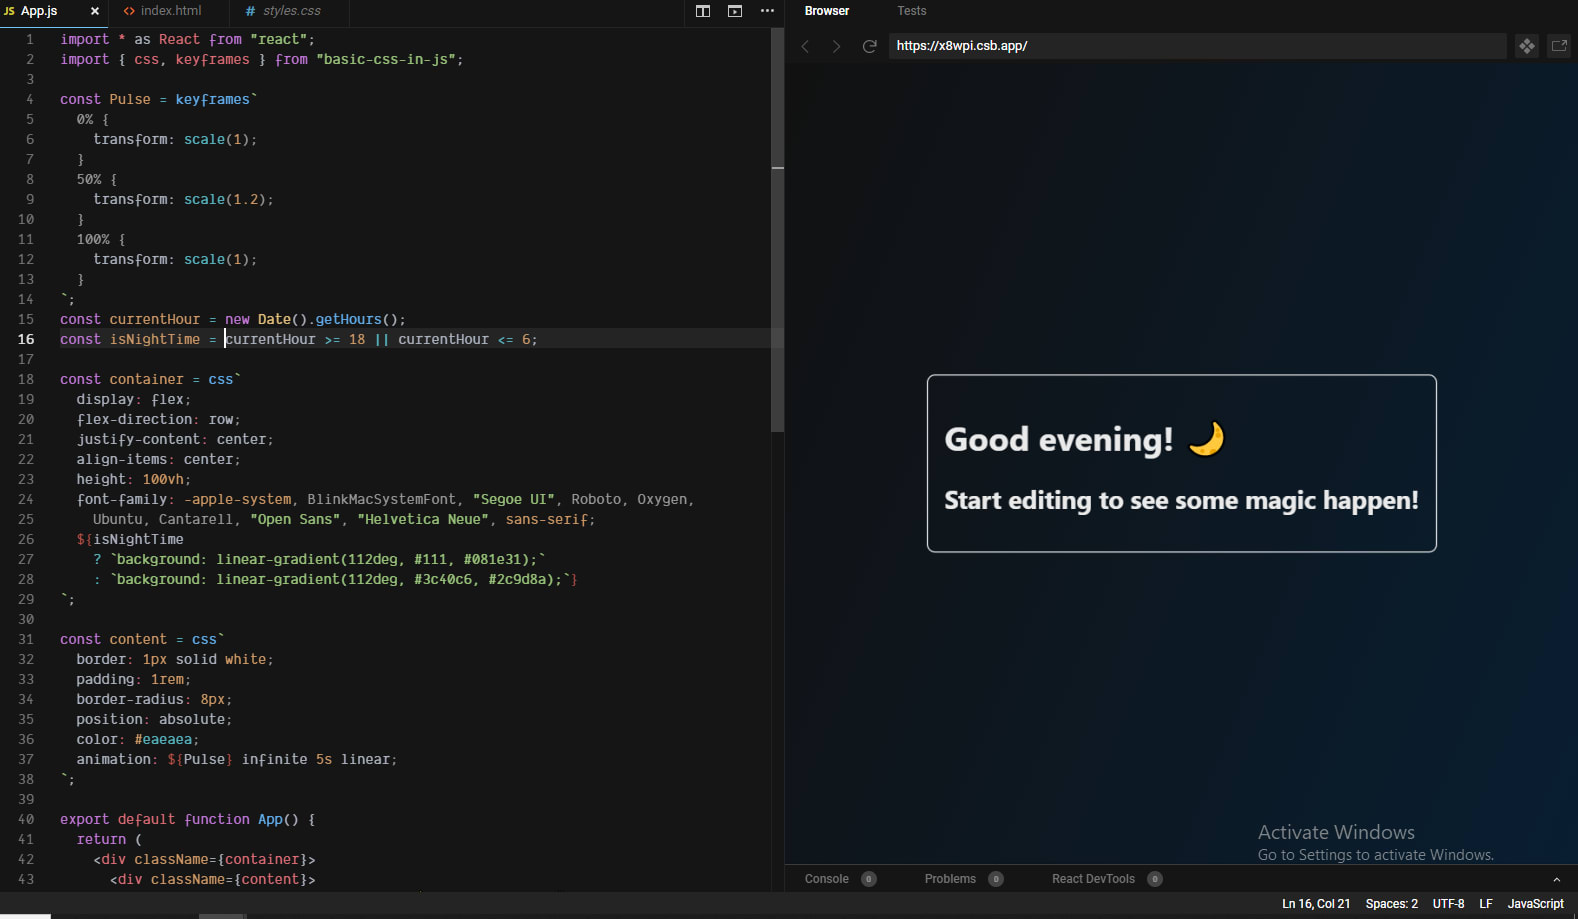Click the "isNightTime" variable on line 16
The image size is (1578, 919).
[x=155, y=339]
